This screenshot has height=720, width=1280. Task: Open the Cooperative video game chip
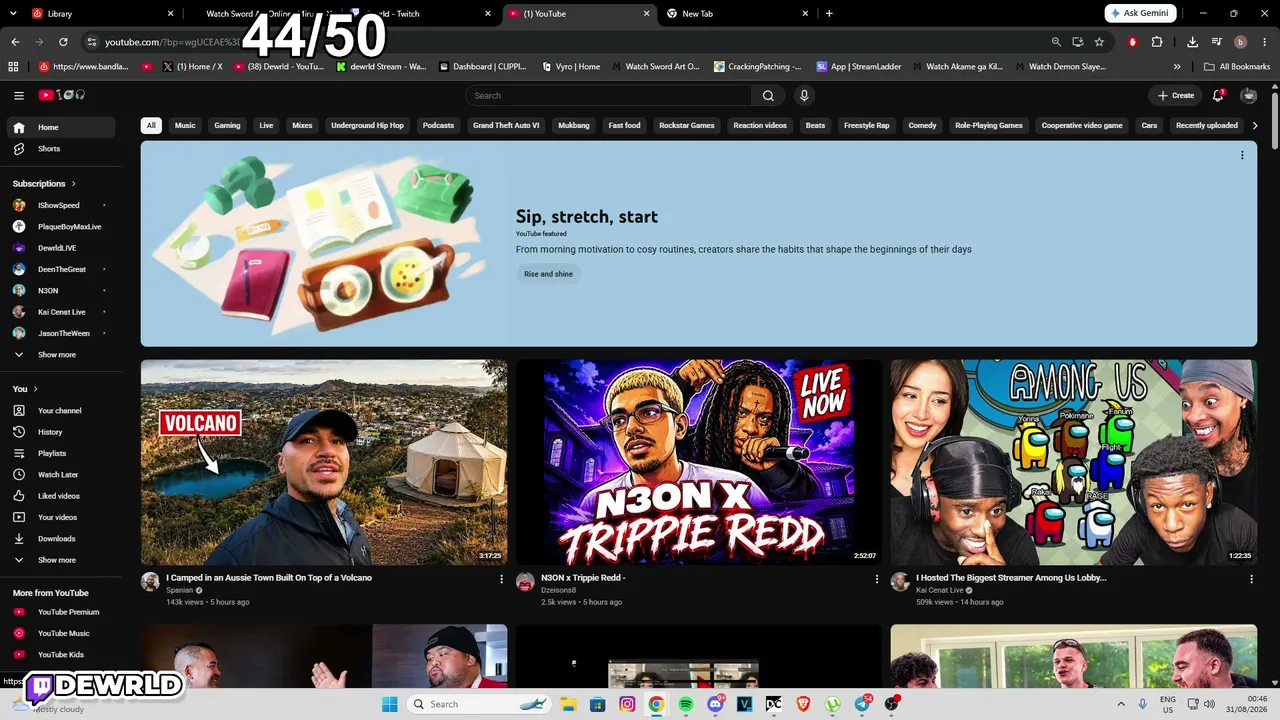(x=1082, y=126)
